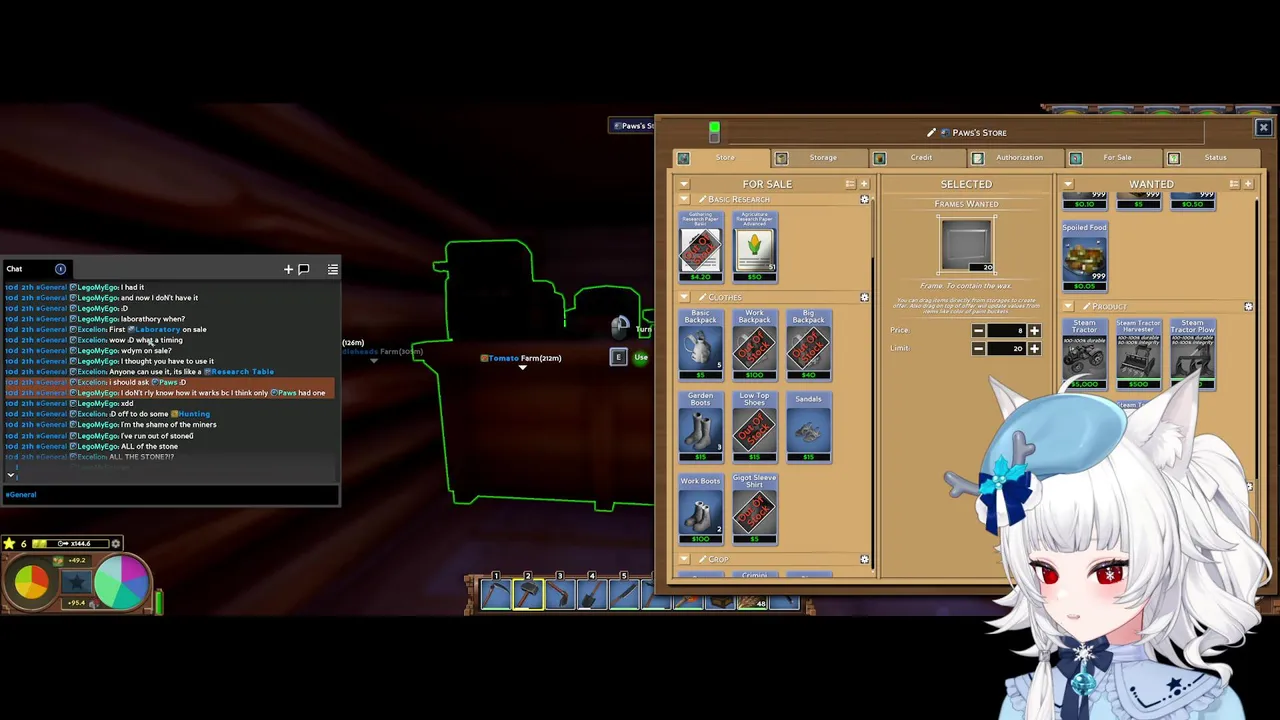Viewport: 1280px width, 720px height.
Task: Open Clothes category settings gear
Action: [865, 297]
